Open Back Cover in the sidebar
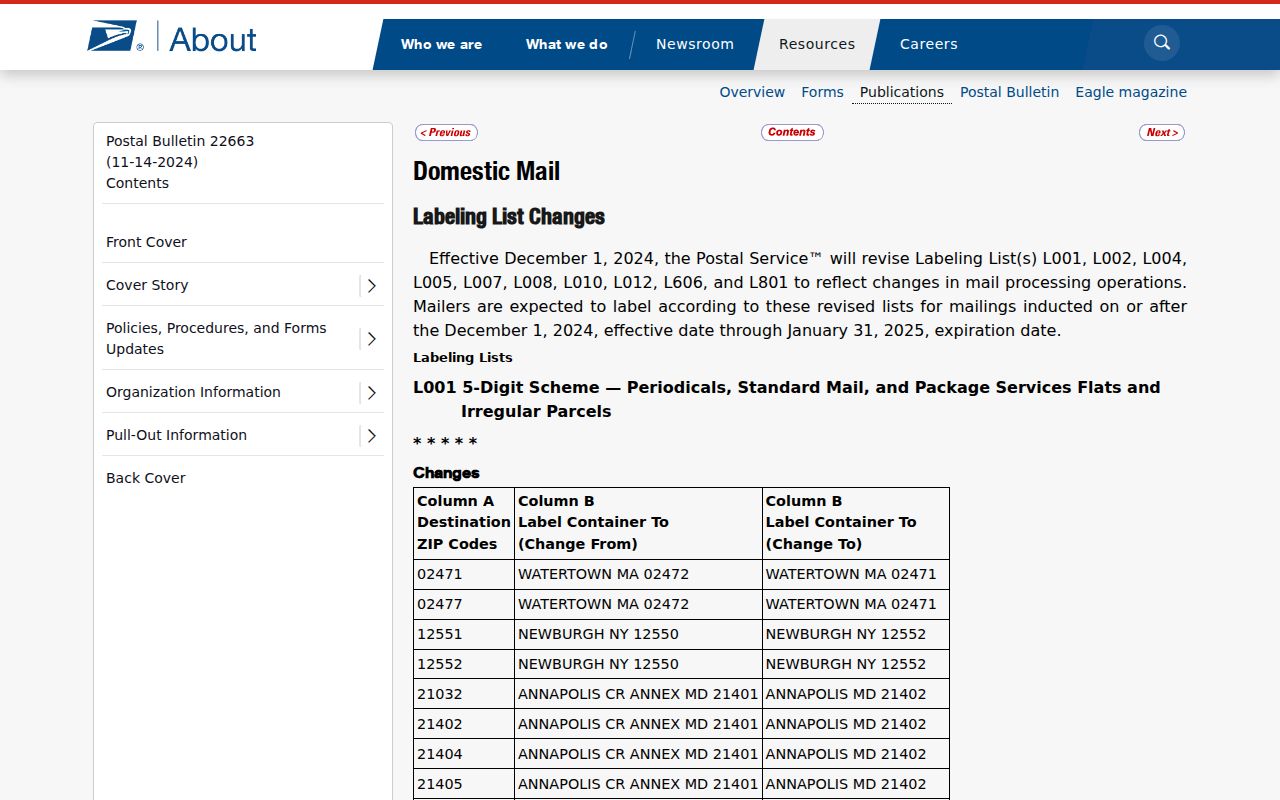 146,478
